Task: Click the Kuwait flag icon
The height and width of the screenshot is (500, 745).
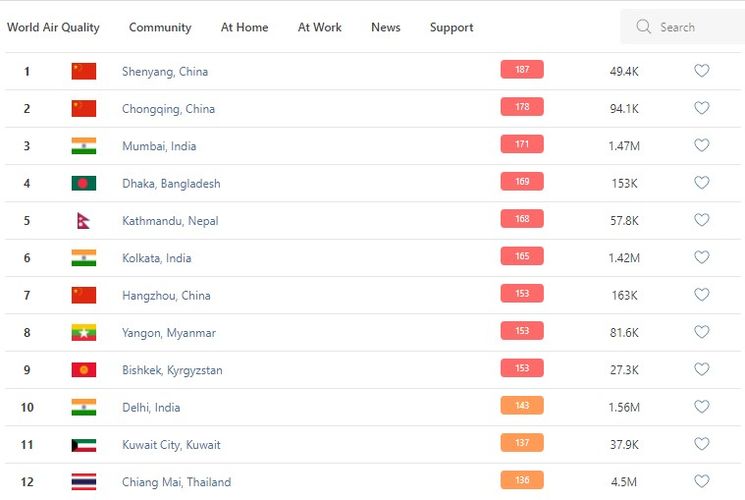Action: pyautogui.click(x=84, y=445)
